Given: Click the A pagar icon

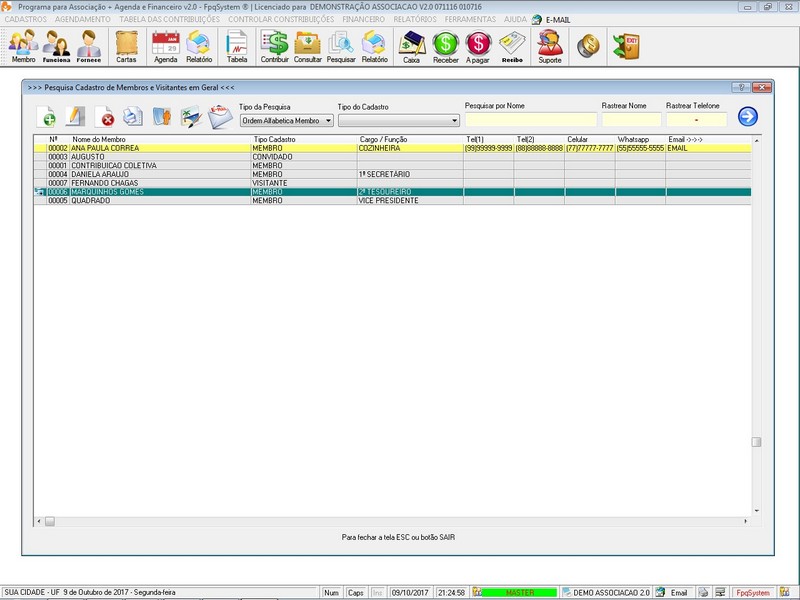Looking at the screenshot, I should [479, 46].
